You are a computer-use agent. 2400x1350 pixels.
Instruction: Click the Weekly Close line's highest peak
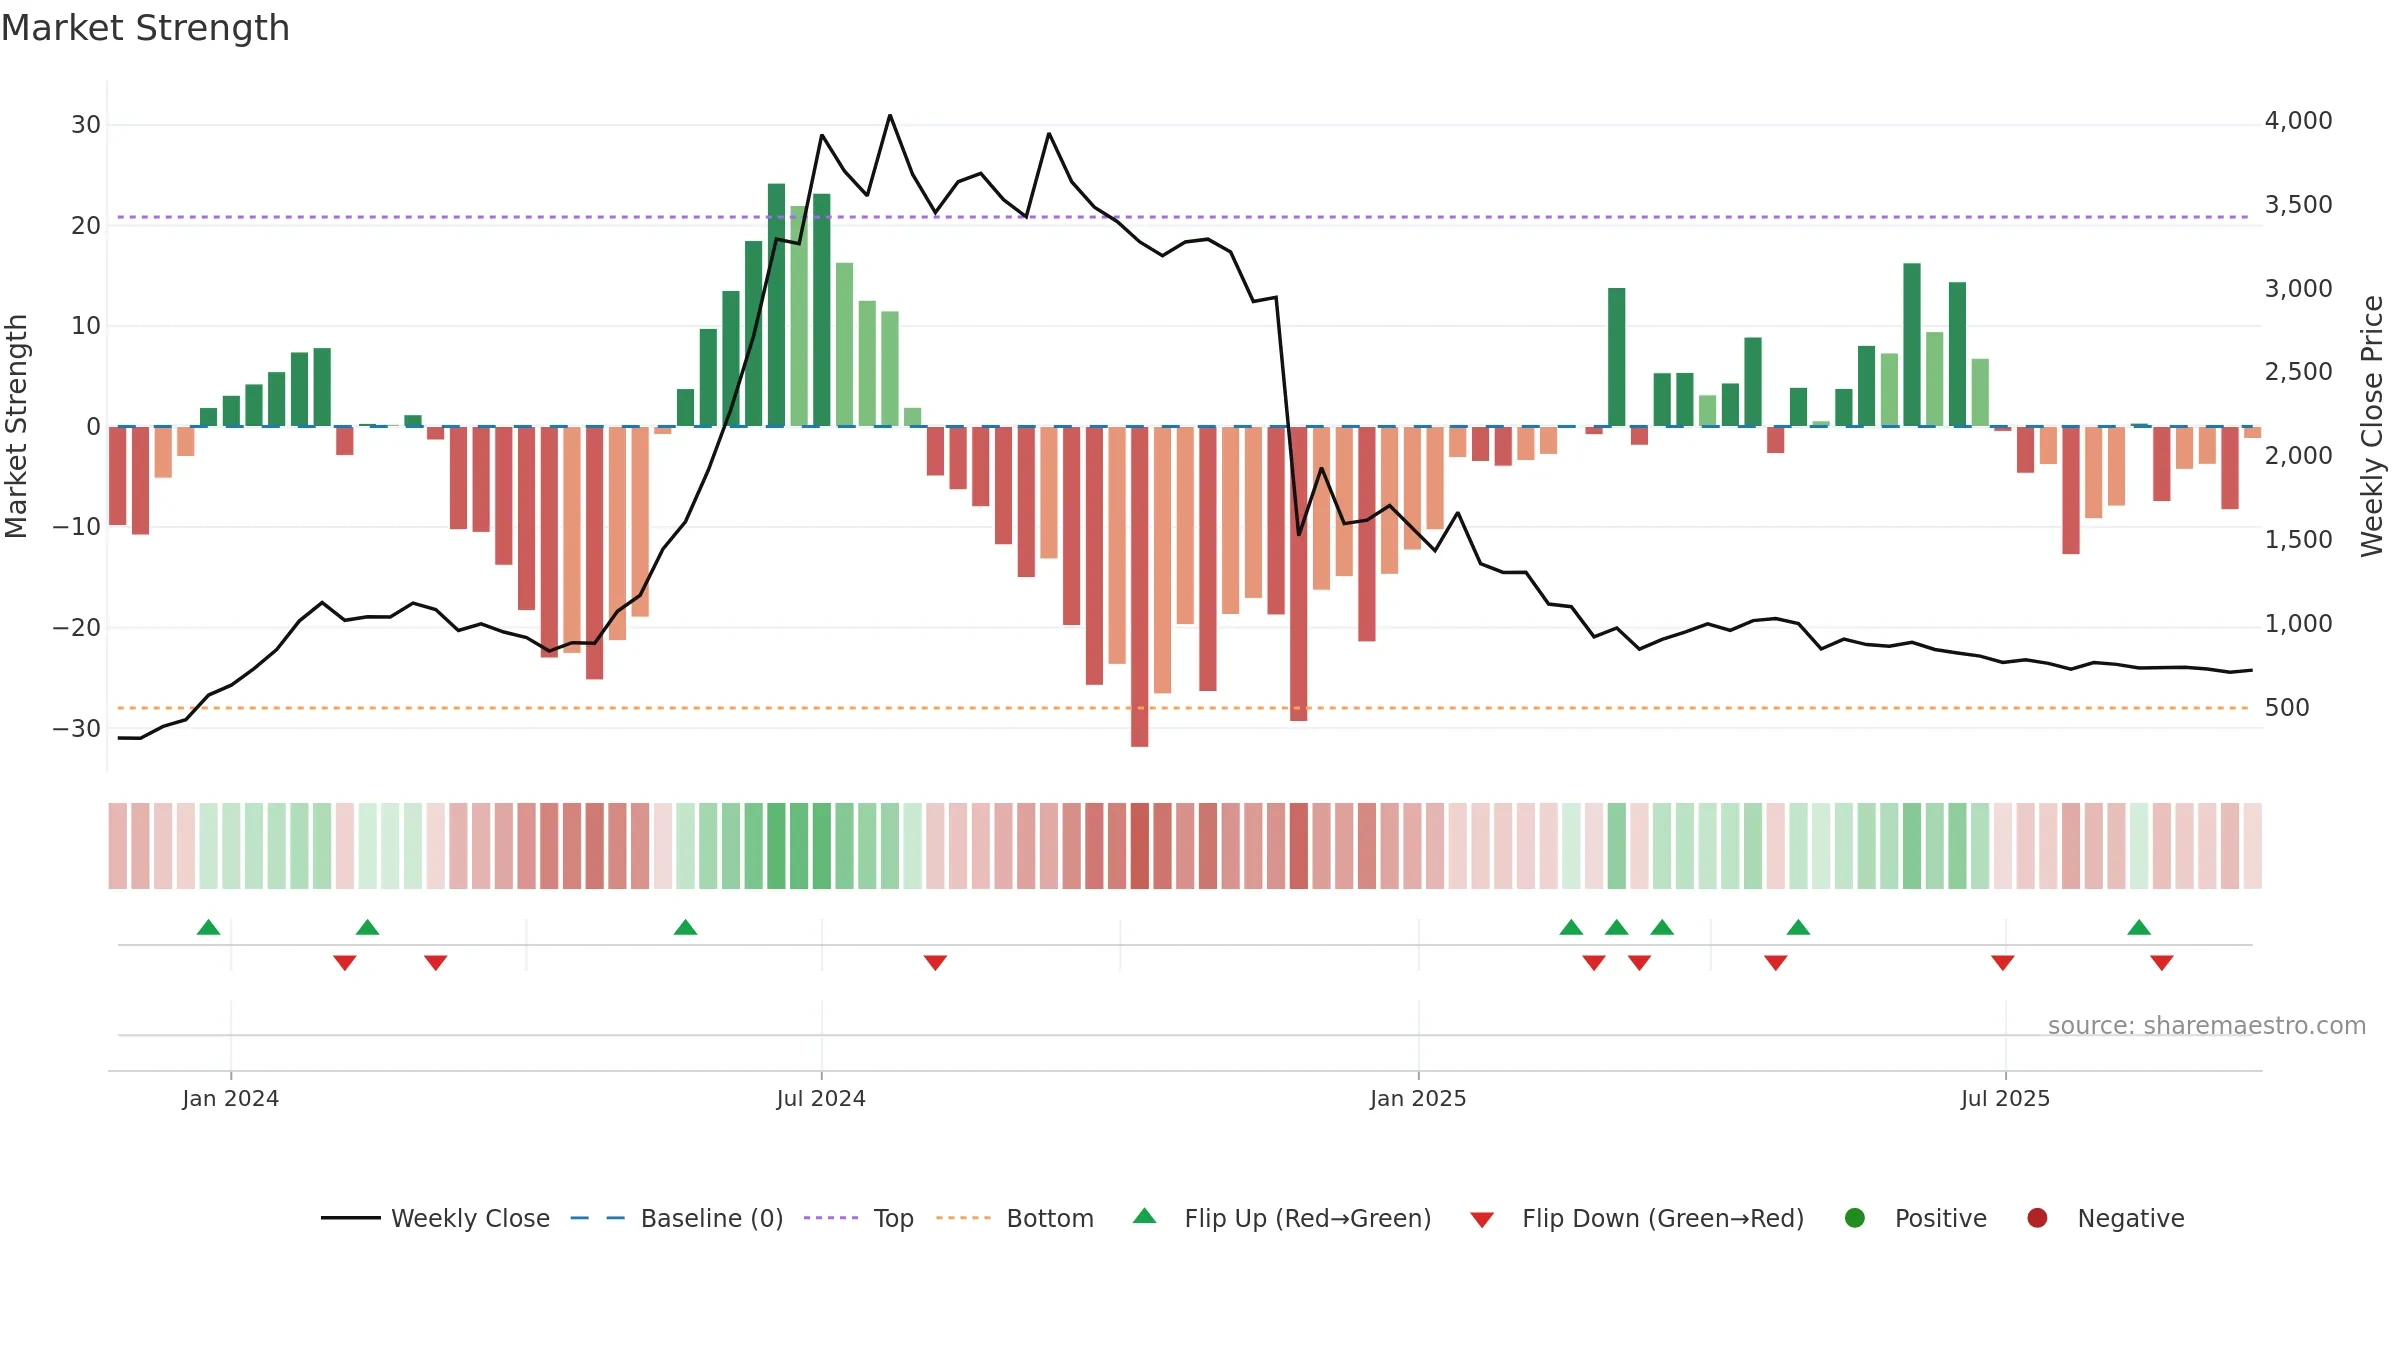click(x=890, y=116)
